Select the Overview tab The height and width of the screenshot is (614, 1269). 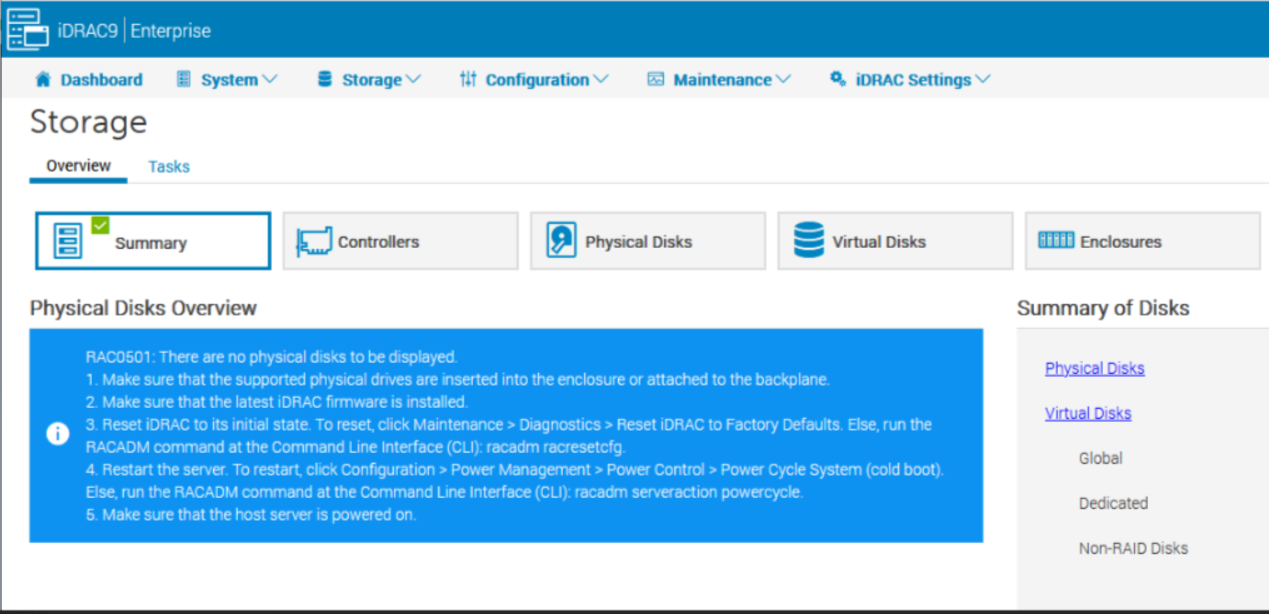[77, 165]
